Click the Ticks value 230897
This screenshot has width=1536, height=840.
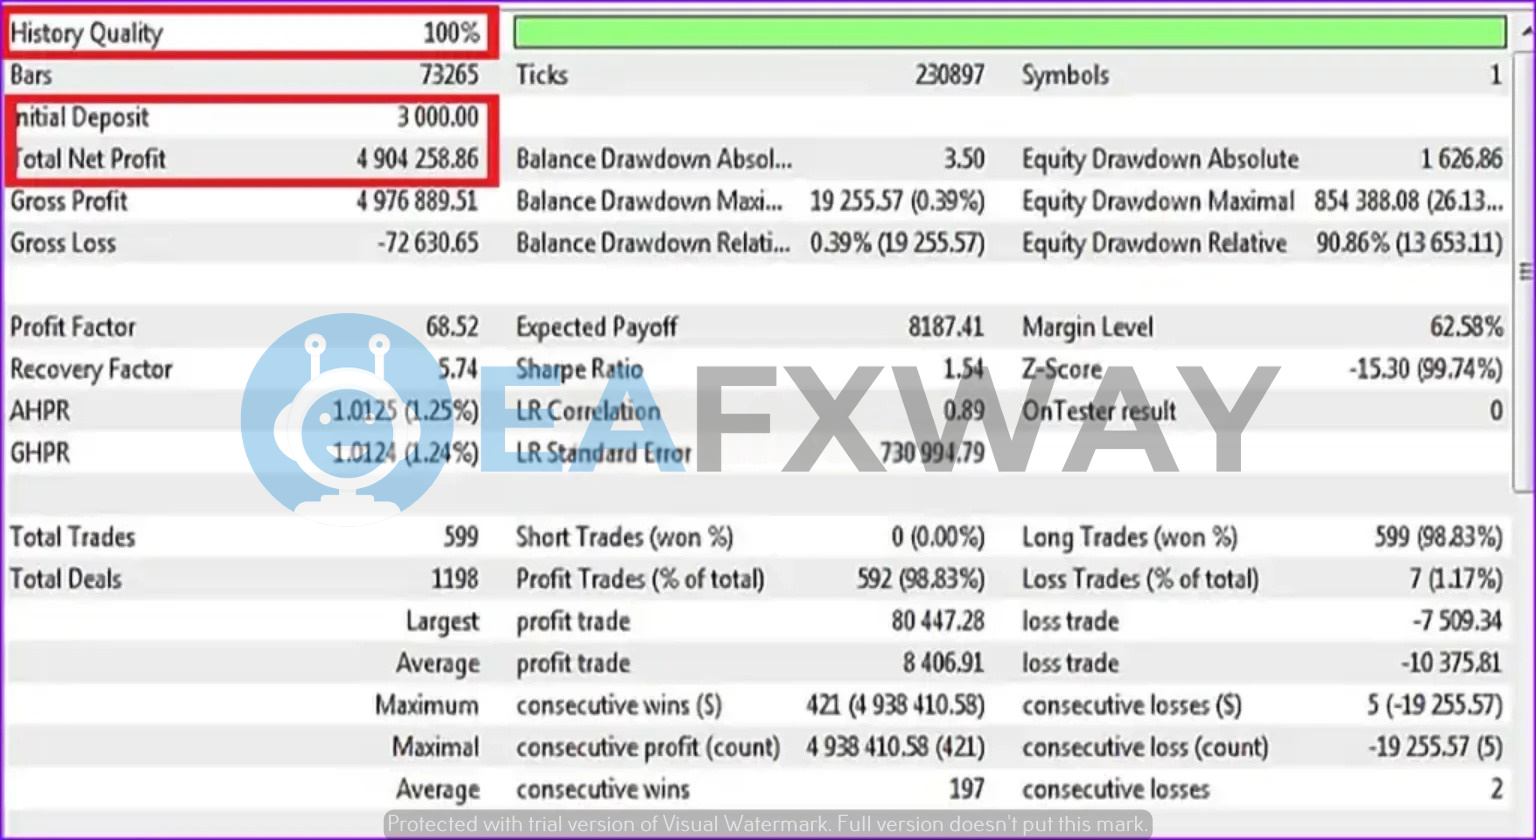(x=951, y=74)
